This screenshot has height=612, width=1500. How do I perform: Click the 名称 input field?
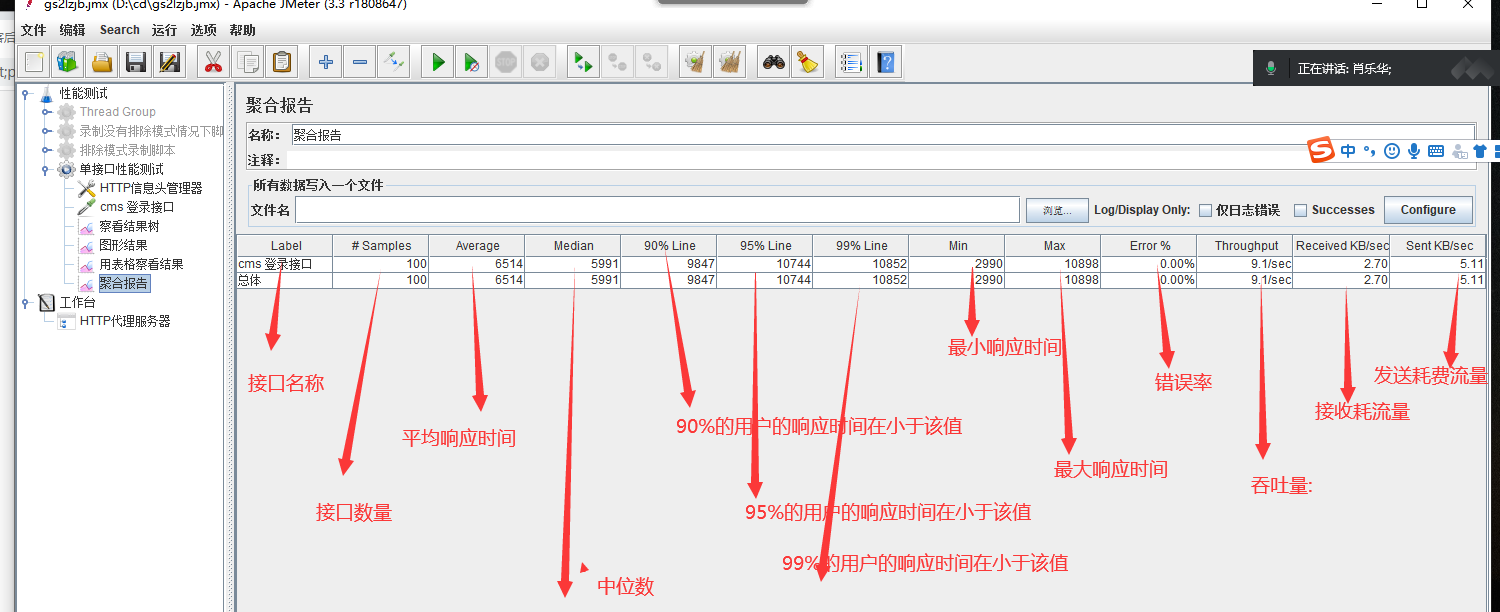pyautogui.click(x=882, y=135)
